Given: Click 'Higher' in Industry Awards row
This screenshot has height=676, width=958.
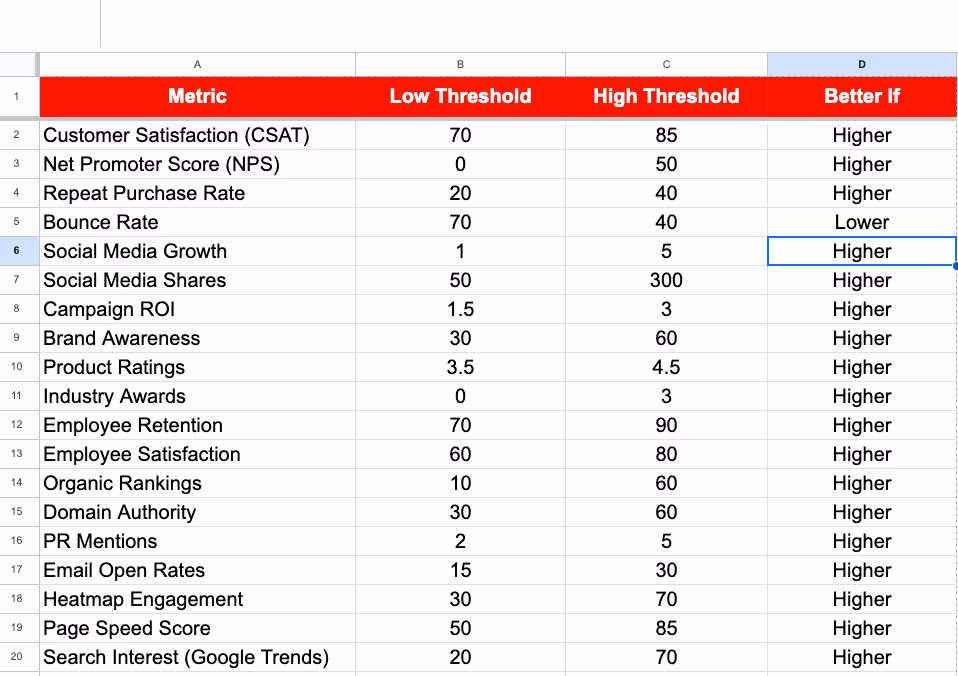Looking at the screenshot, I should click(862, 396).
